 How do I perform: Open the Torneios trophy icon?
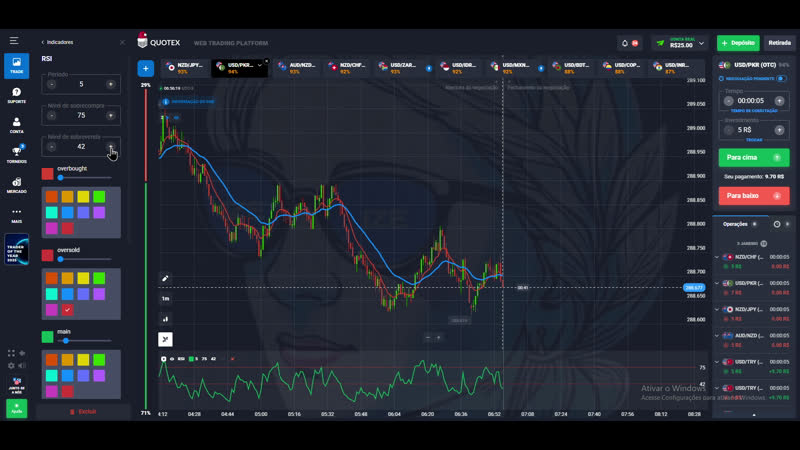tap(16, 153)
